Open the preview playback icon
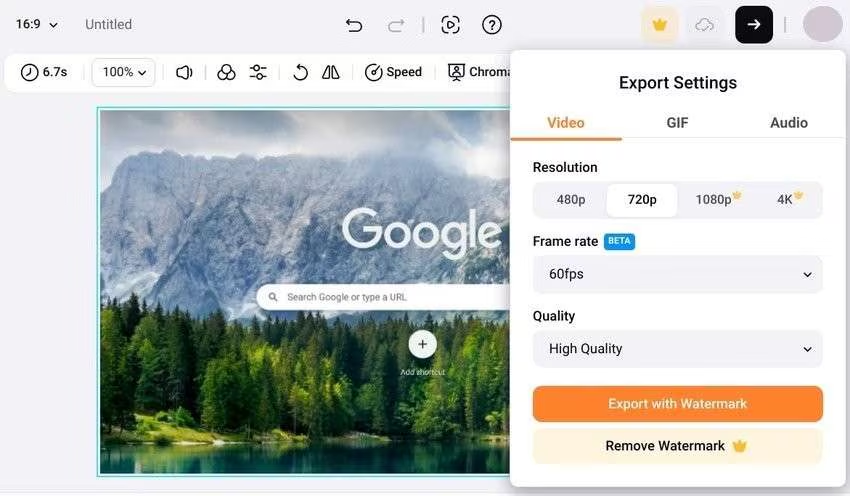 tap(450, 25)
